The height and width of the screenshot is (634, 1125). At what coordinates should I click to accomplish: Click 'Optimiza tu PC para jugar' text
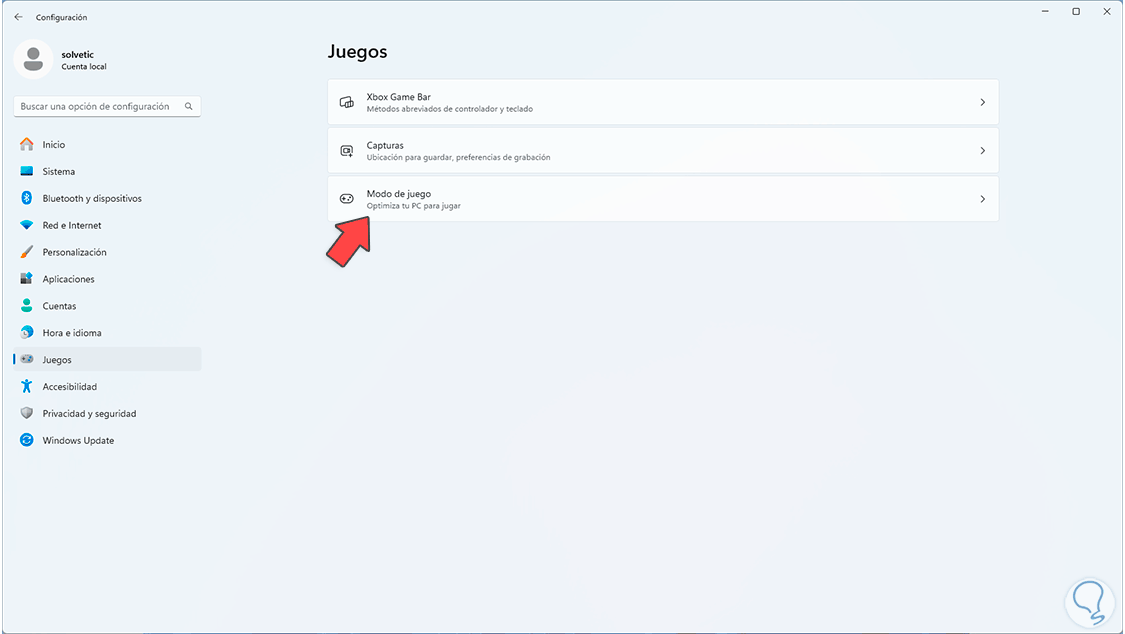click(413, 206)
